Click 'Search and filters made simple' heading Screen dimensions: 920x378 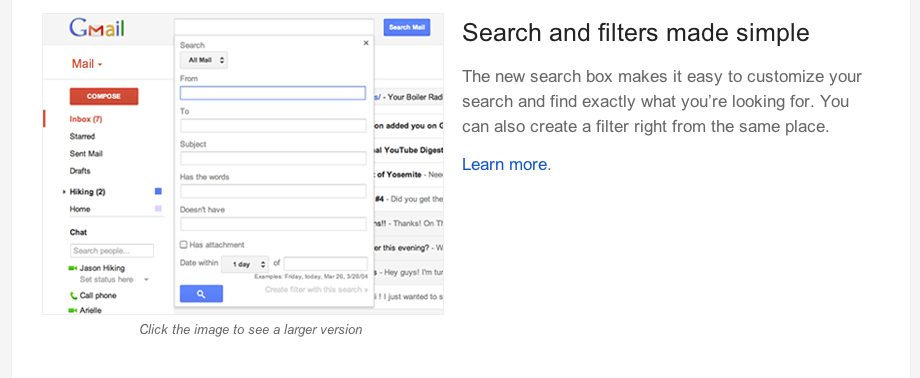tap(635, 33)
